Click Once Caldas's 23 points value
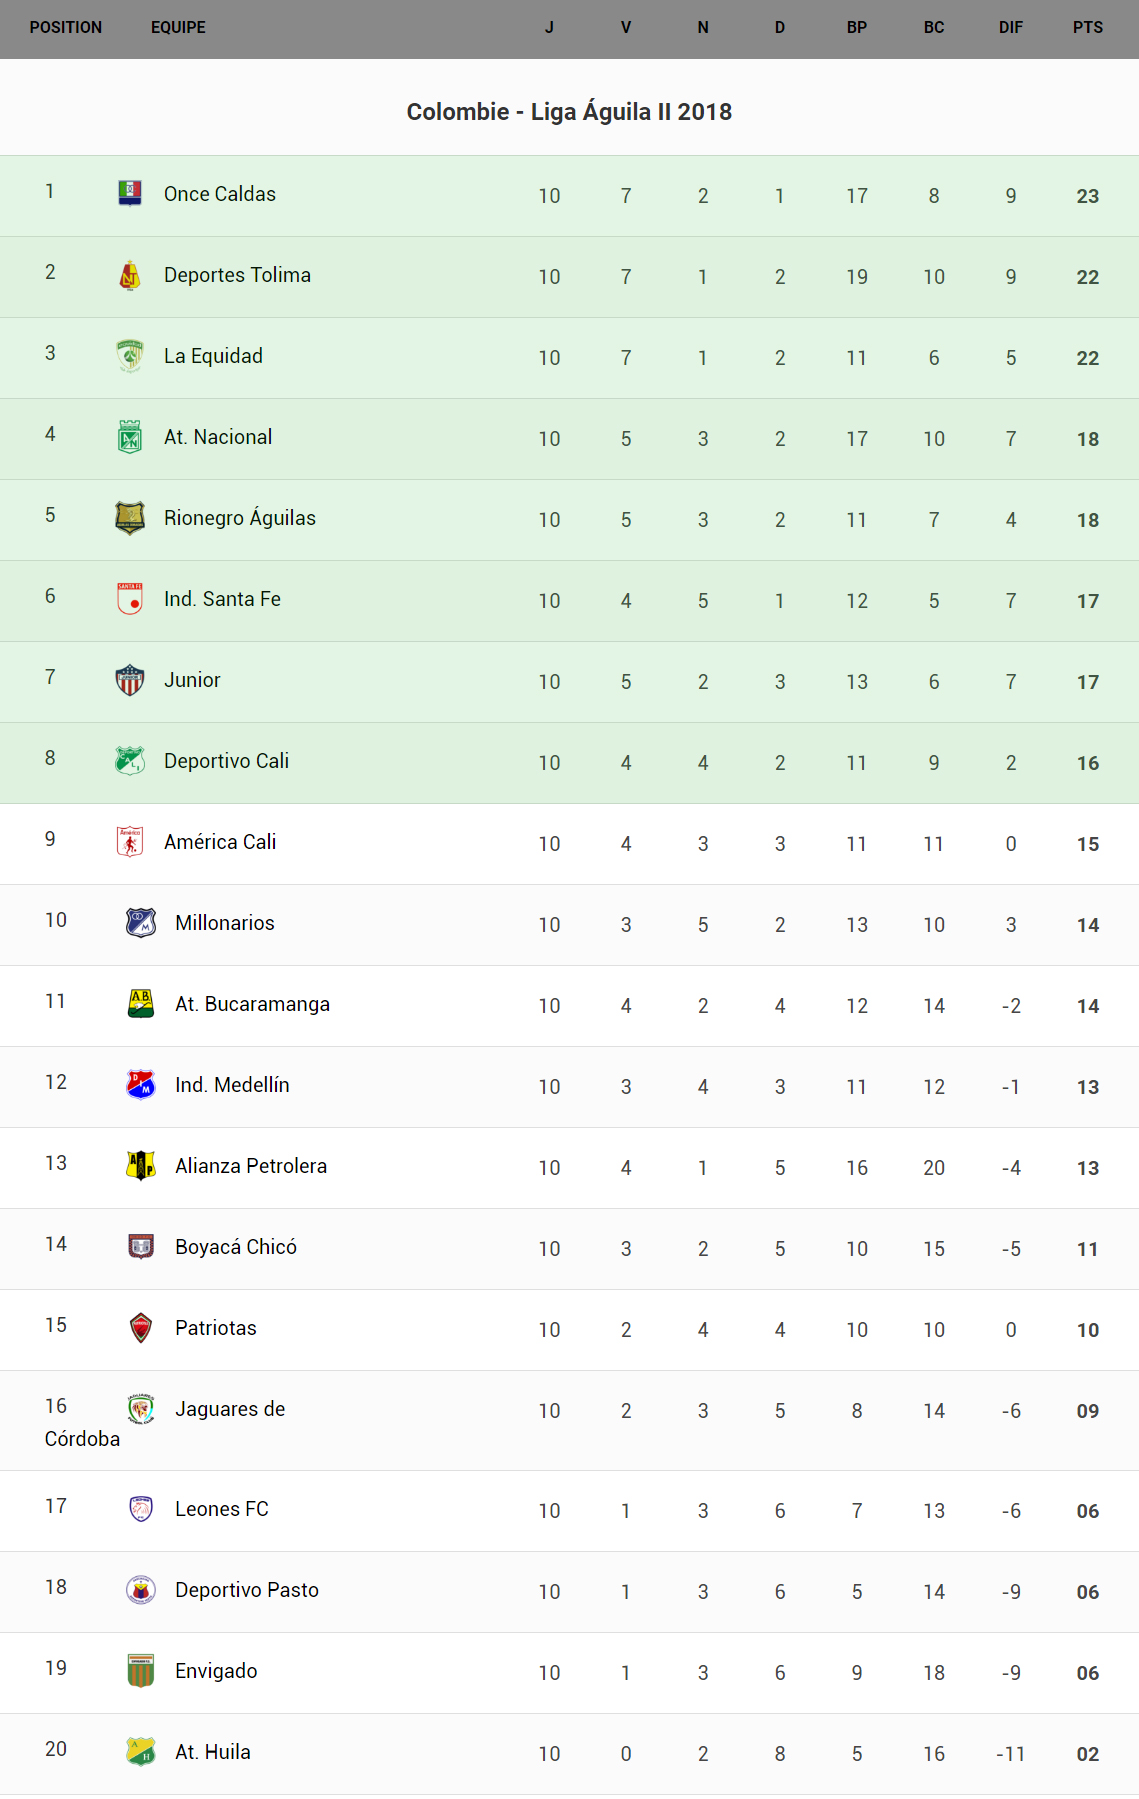Screen dimensions: 1139x1799 coord(1087,196)
